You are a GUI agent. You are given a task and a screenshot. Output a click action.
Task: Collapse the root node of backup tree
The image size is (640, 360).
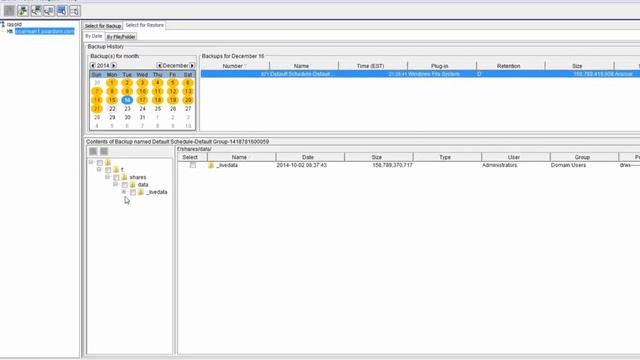click(91, 162)
